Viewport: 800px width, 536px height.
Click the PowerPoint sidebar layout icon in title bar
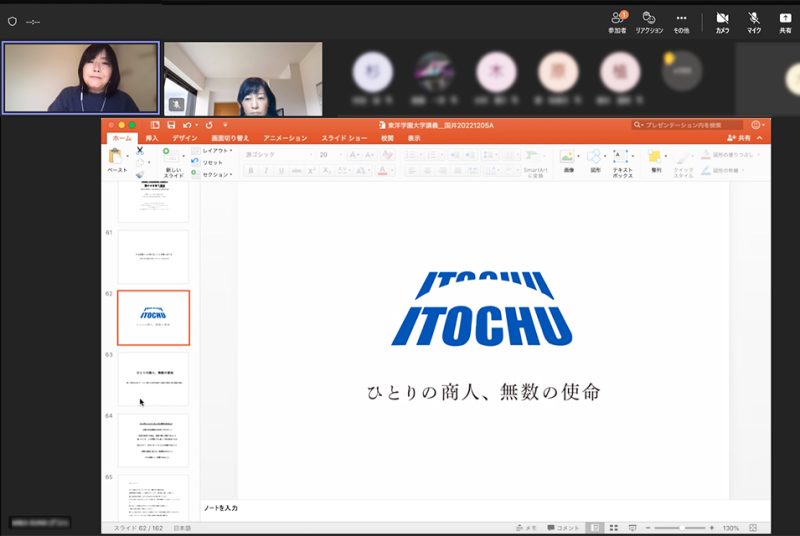[155, 125]
